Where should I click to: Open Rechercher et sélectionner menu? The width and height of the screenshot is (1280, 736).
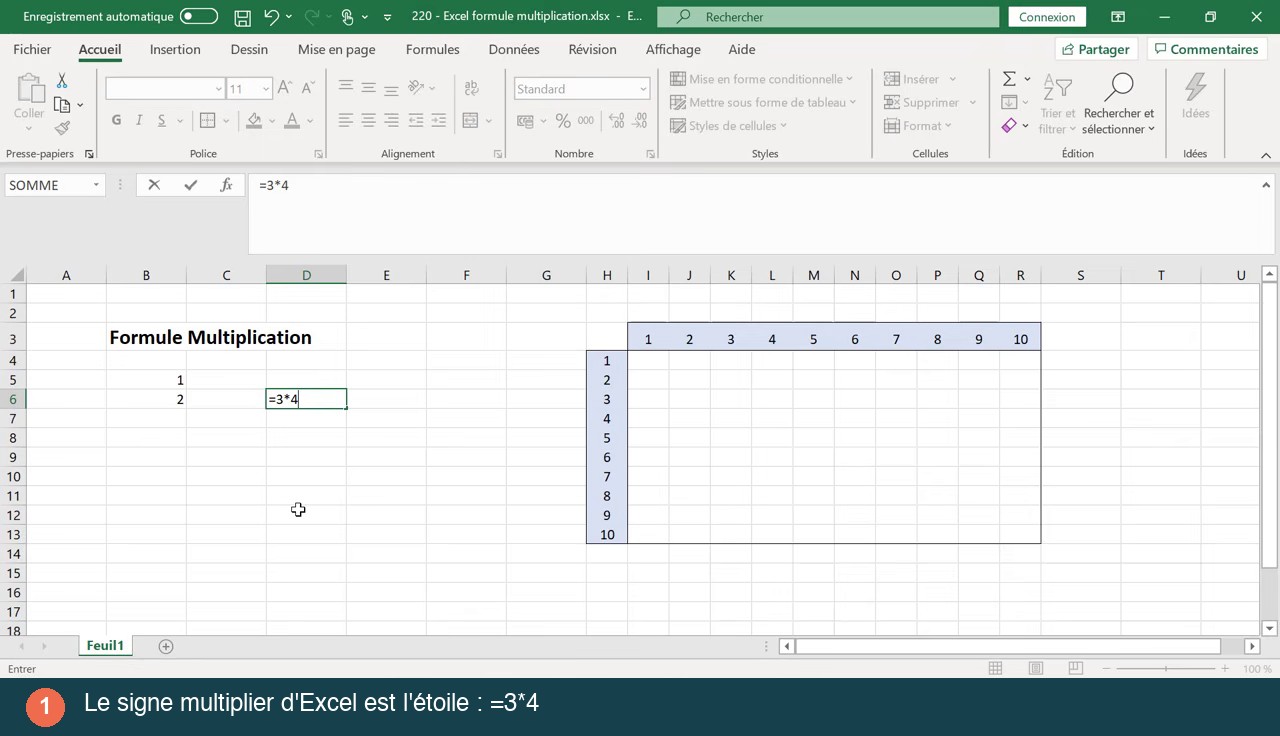tap(1118, 104)
